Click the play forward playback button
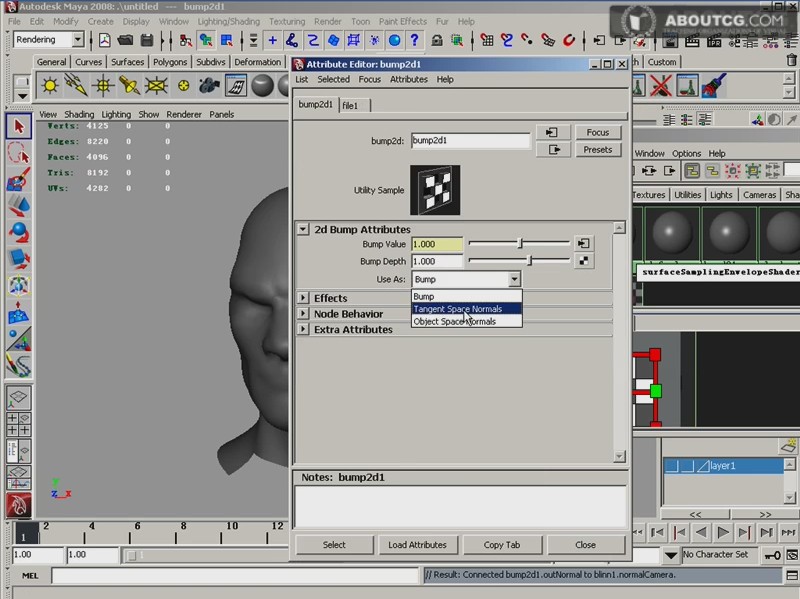This screenshot has width=800, height=599. pos(722,533)
